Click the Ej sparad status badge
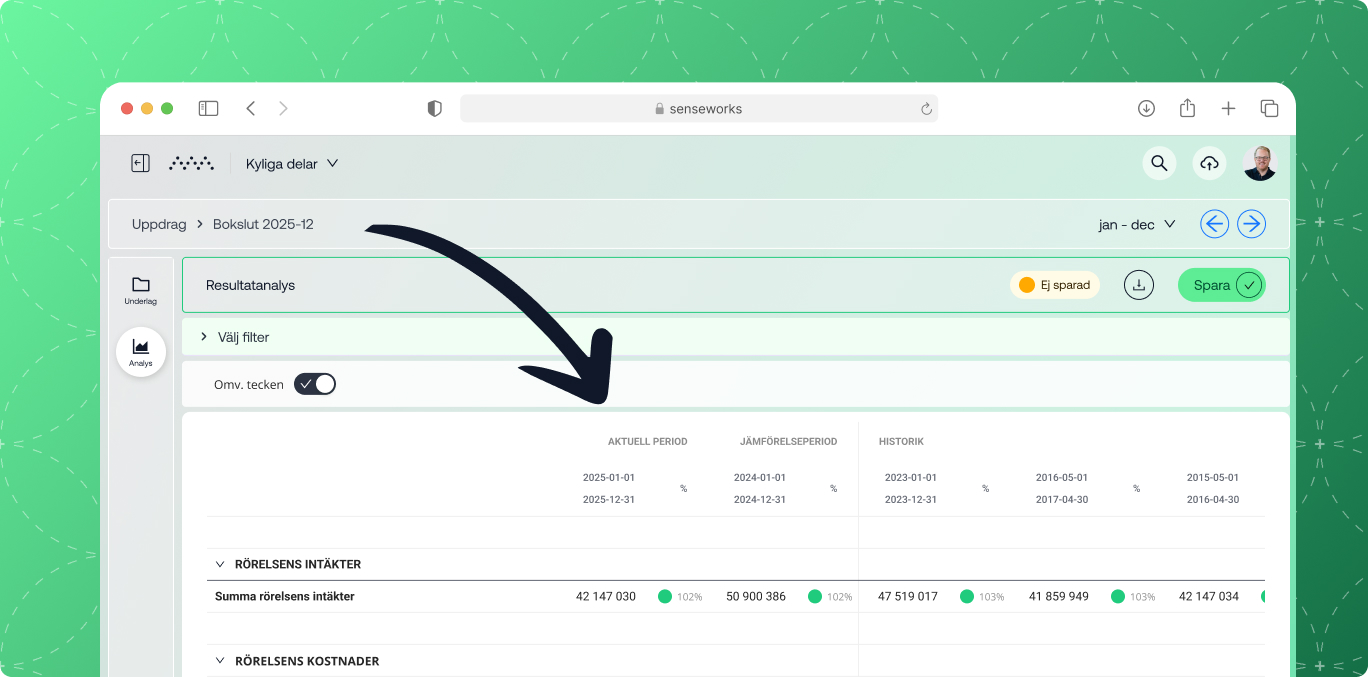This screenshot has height=677, width=1368. (1054, 285)
